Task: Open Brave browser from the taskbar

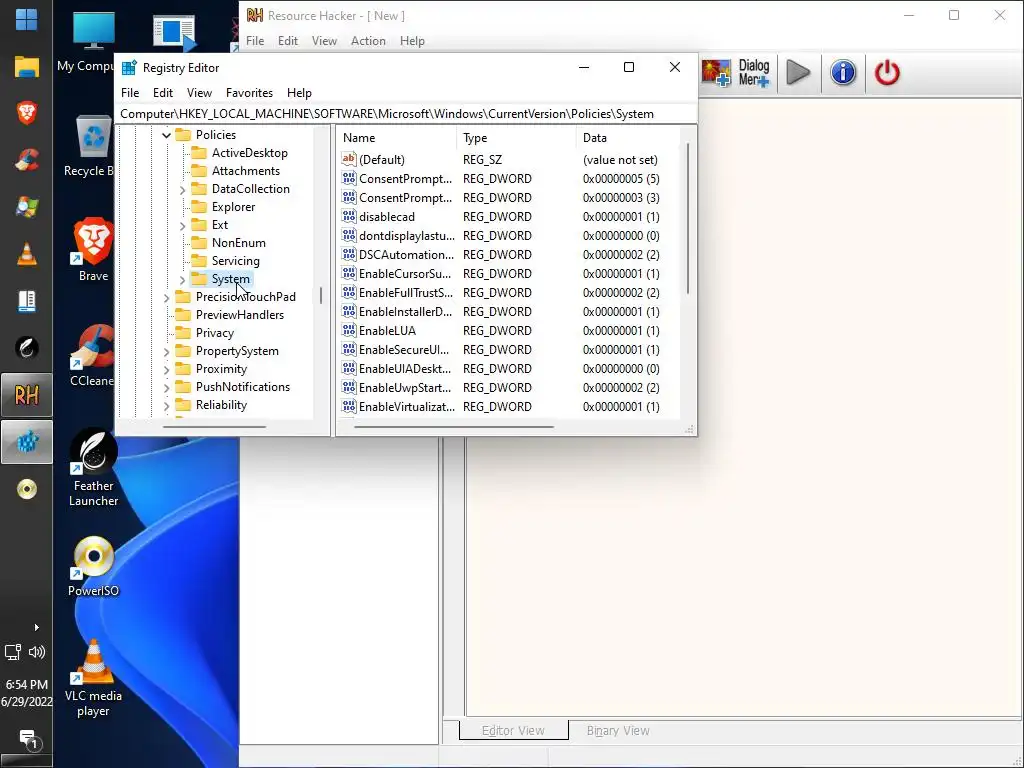Action: pyautogui.click(x=26, y=113)
